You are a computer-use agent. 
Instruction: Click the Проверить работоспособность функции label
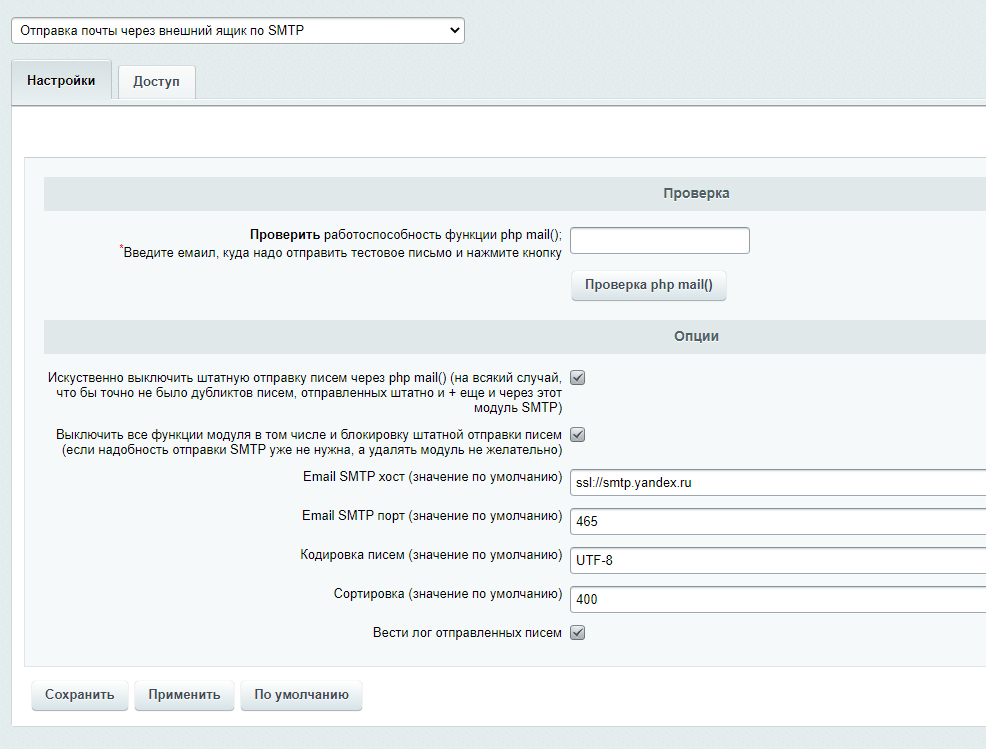(x=405, y=234)
